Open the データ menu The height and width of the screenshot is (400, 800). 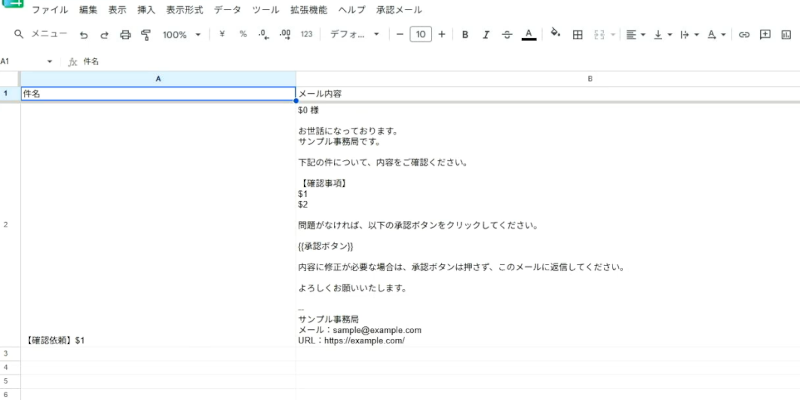tap(228, 10)
